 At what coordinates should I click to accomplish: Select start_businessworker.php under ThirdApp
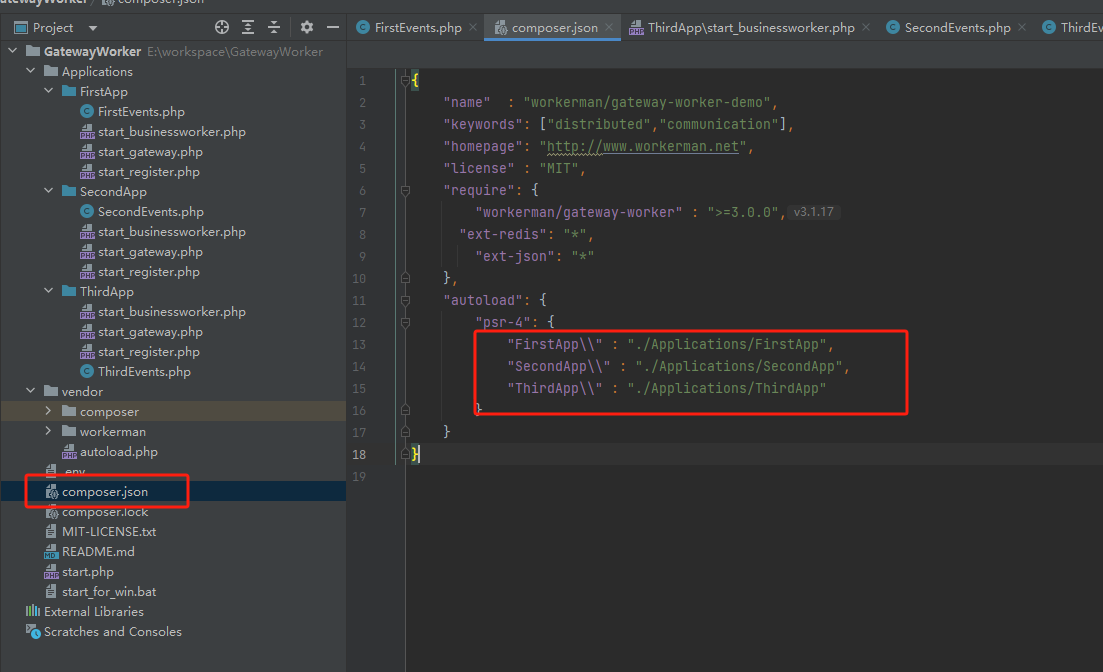(172, 312)
